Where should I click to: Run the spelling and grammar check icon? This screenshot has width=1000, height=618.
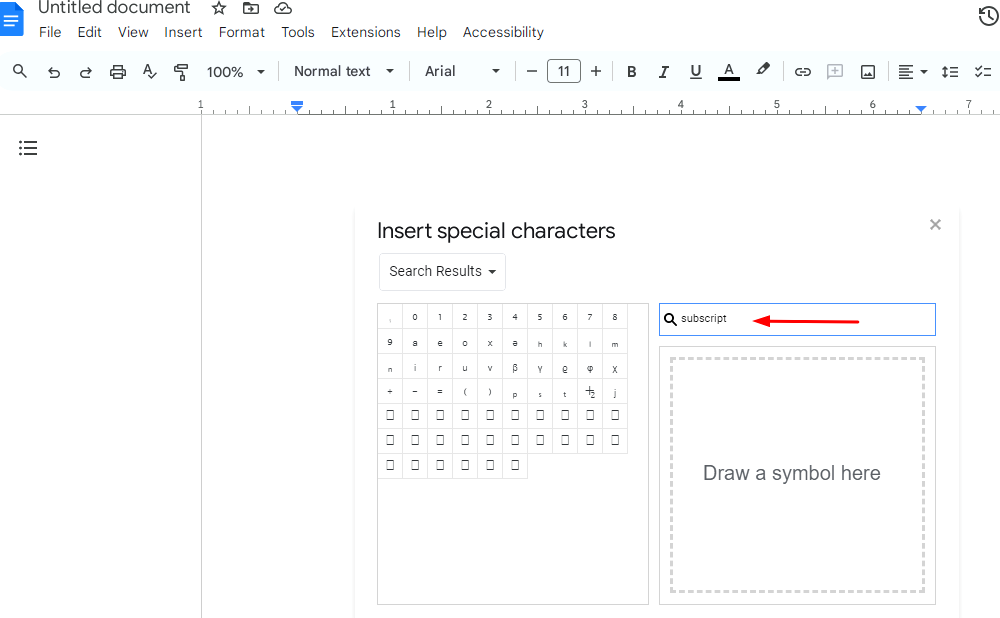(150, 71)
